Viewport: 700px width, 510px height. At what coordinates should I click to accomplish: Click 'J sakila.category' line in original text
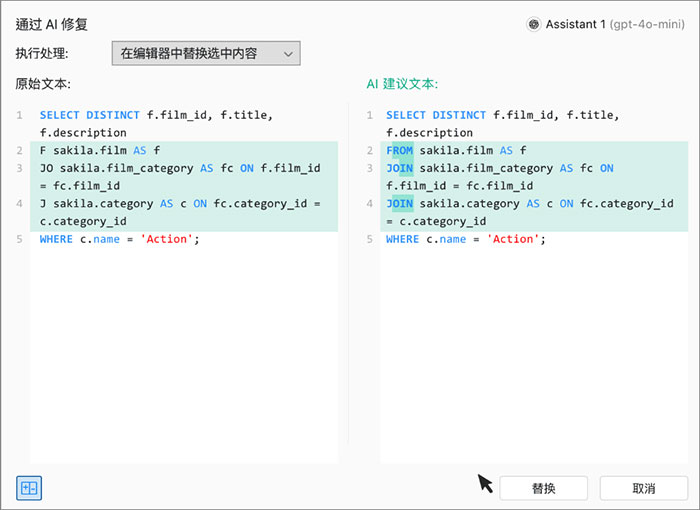(x=180, y=204)
